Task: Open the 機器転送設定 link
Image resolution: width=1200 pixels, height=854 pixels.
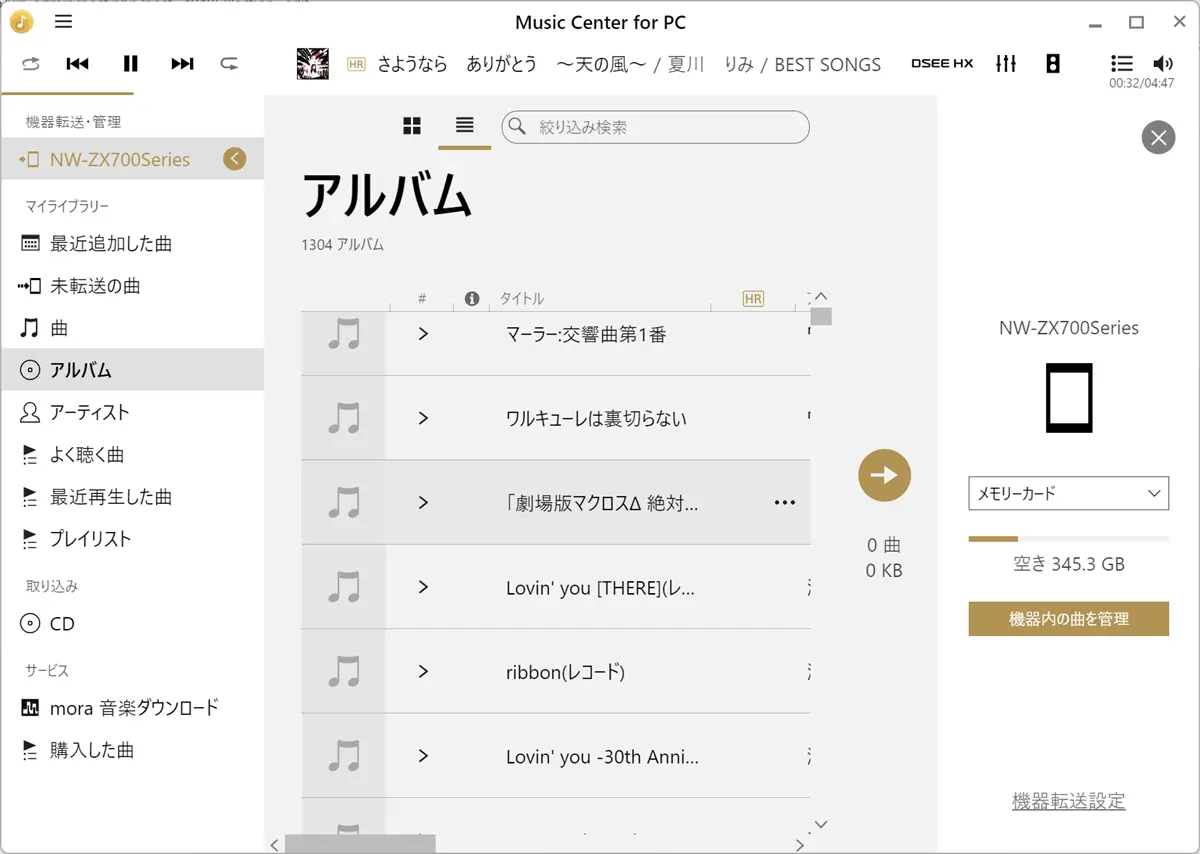Action: tap(1069, 801)
